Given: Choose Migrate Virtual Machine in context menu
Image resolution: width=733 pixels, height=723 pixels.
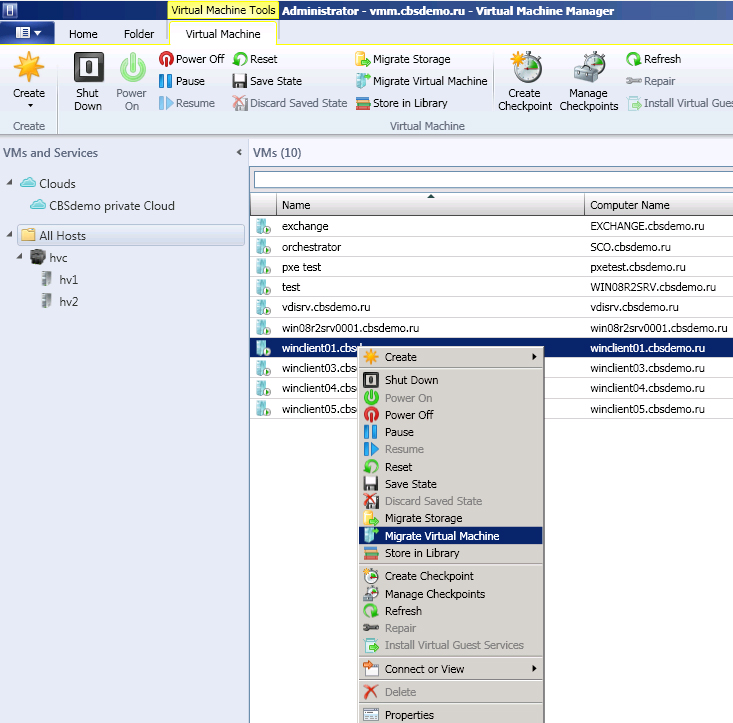Looking at the screenshot, I should pyautogui.click(x=451, y=536).
